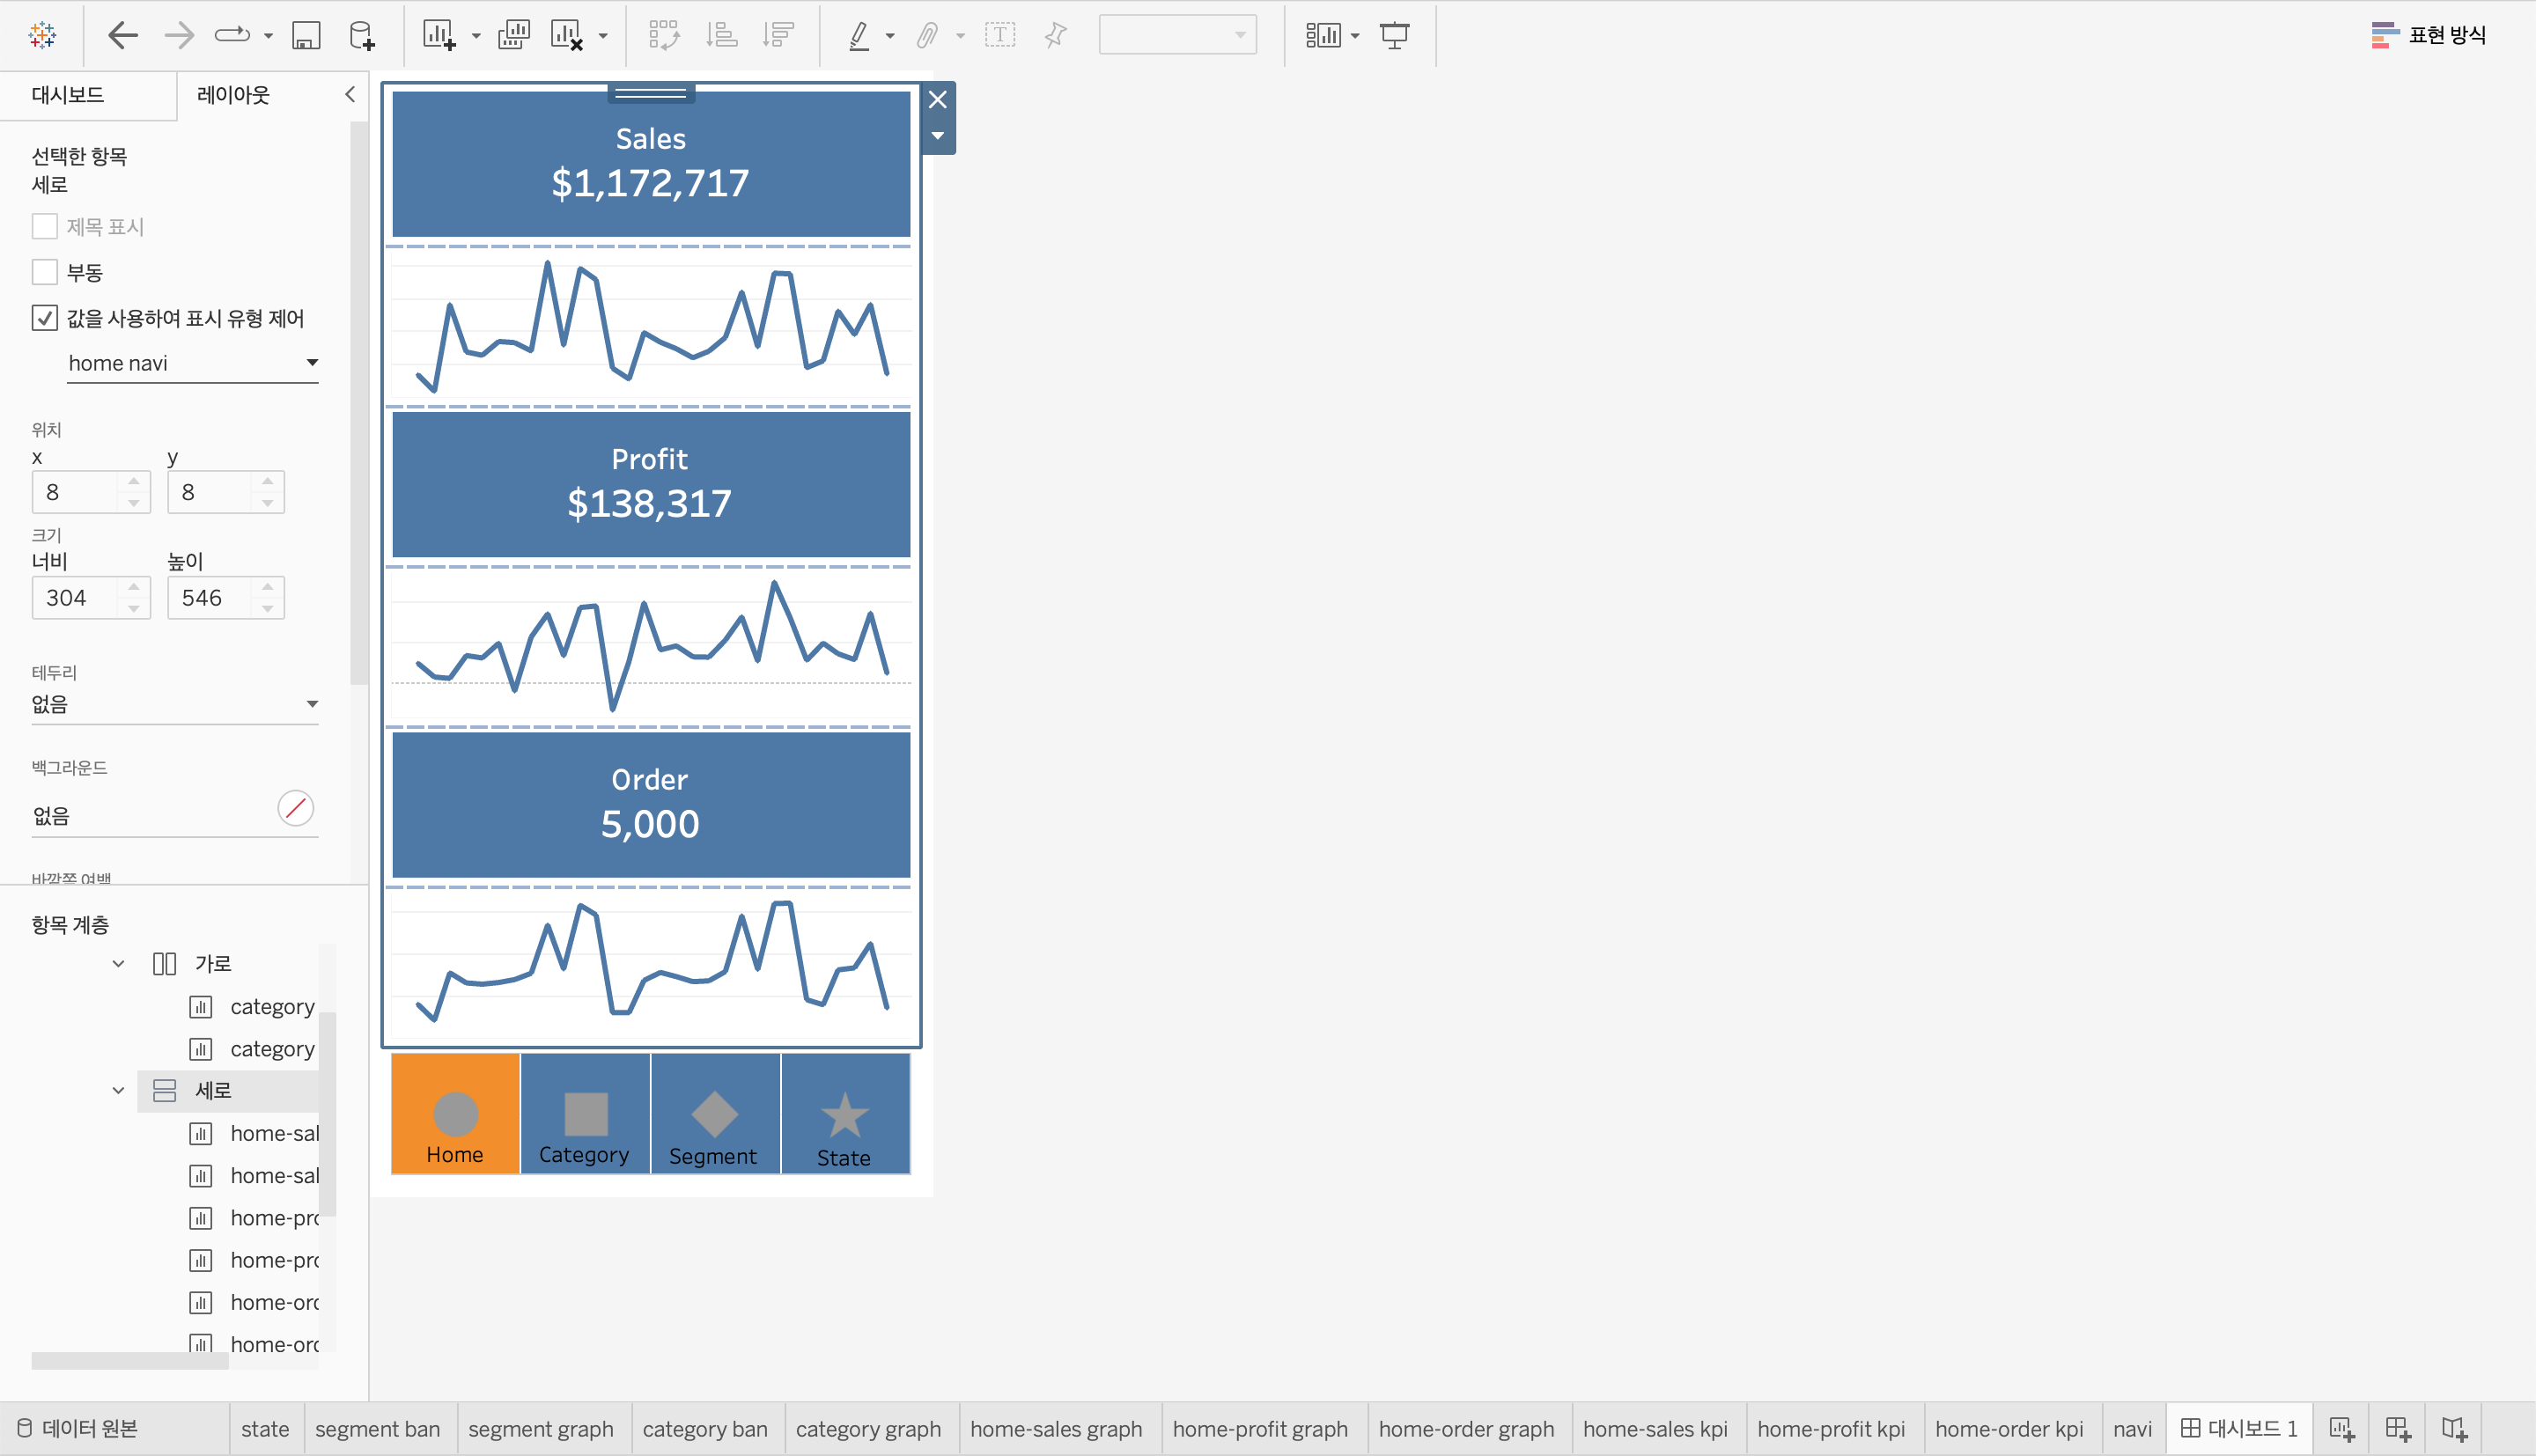The width and height of the screenshot is (2536, 1456).
Task: Open the home navi dropdown
Action: tap(193, 363)
